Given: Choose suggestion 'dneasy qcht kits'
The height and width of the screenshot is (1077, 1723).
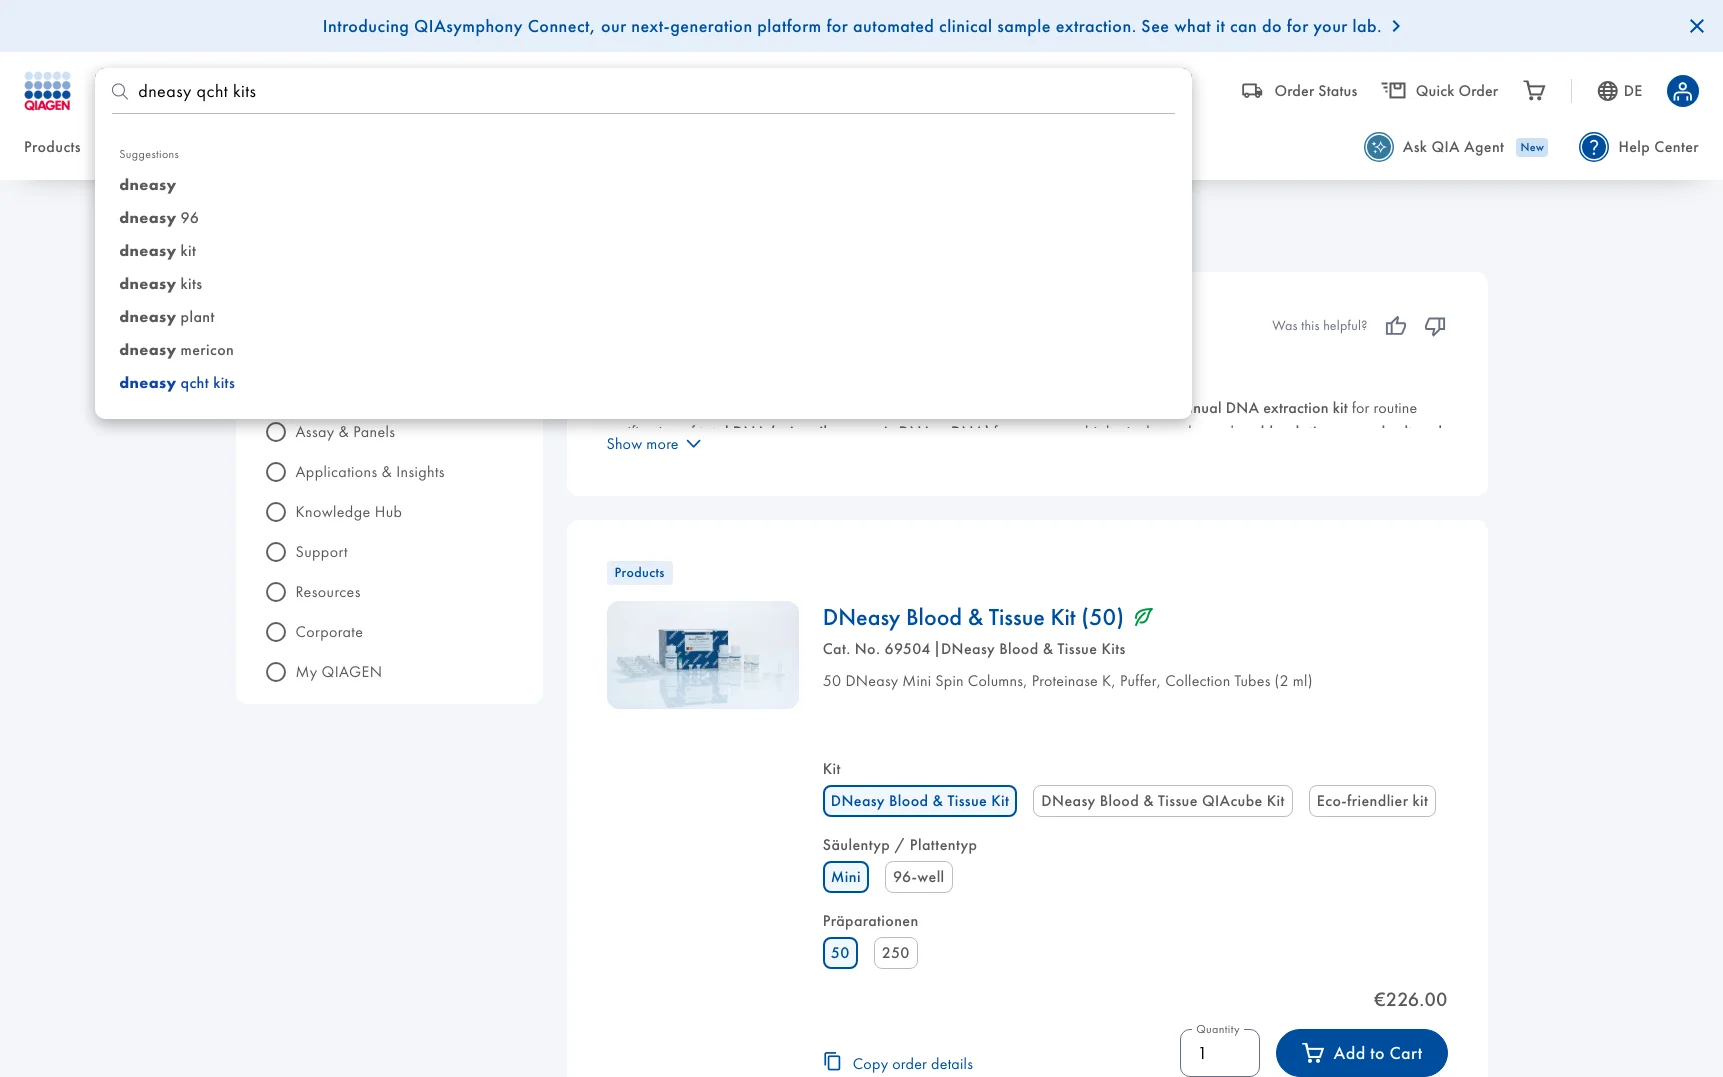Looking at the screenshot, I should tap(177, 383).
